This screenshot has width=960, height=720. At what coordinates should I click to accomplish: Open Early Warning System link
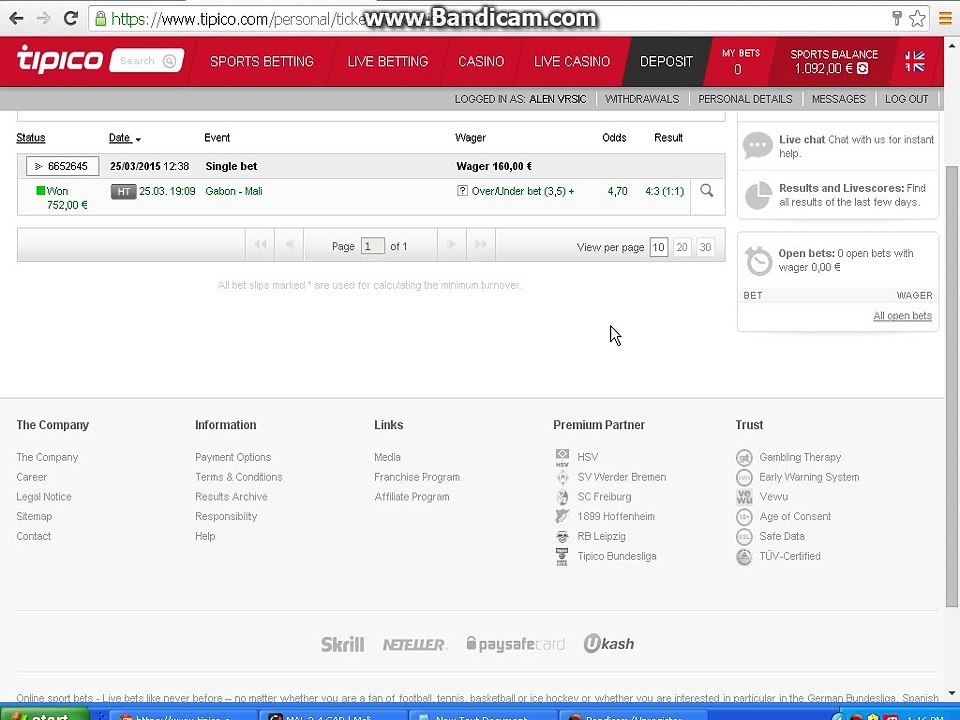pos(809,477)
